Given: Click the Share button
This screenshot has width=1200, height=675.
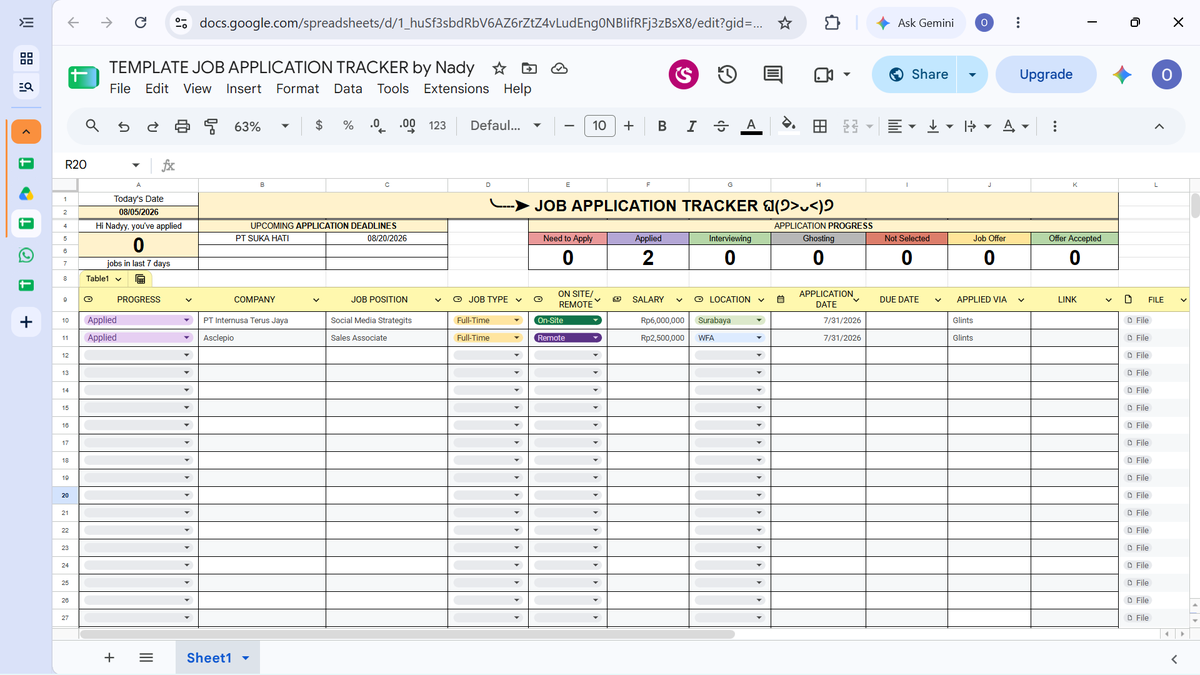Looking at the screenshot, I should [917, 74].
